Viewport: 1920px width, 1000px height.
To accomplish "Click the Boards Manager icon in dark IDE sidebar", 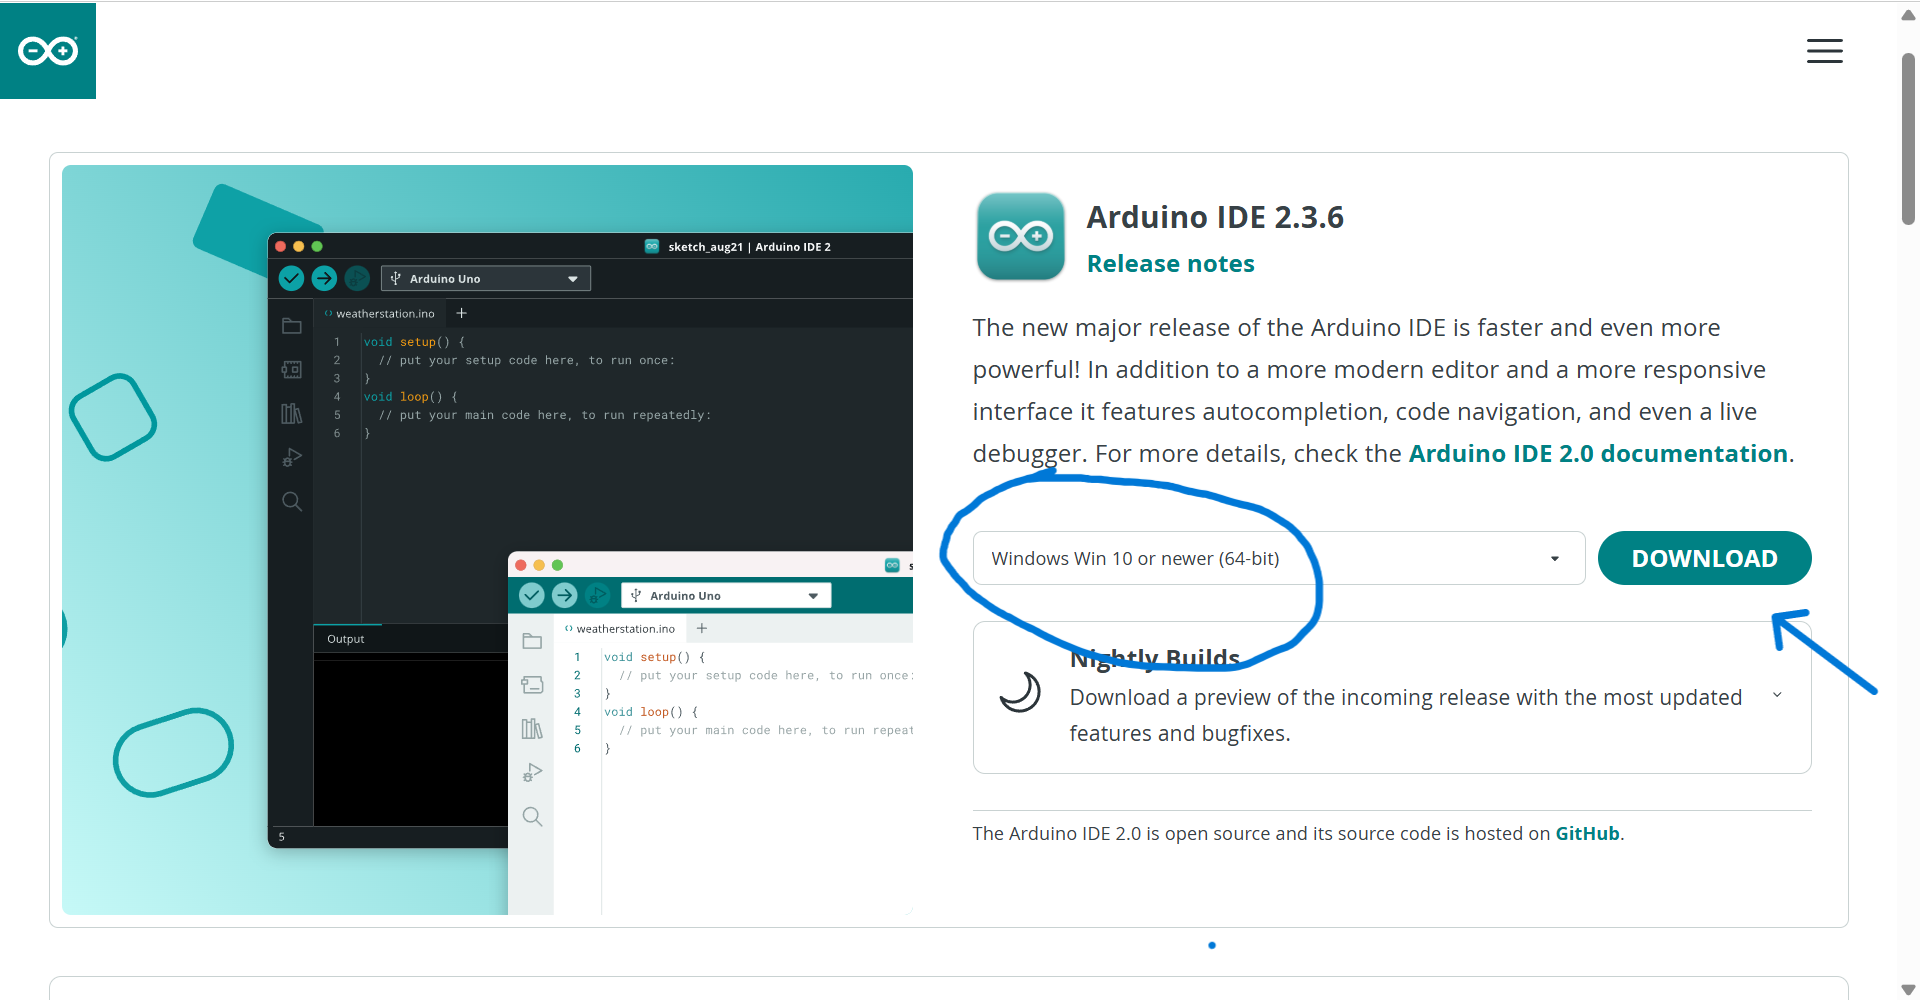I will click(x=292, y=370).
